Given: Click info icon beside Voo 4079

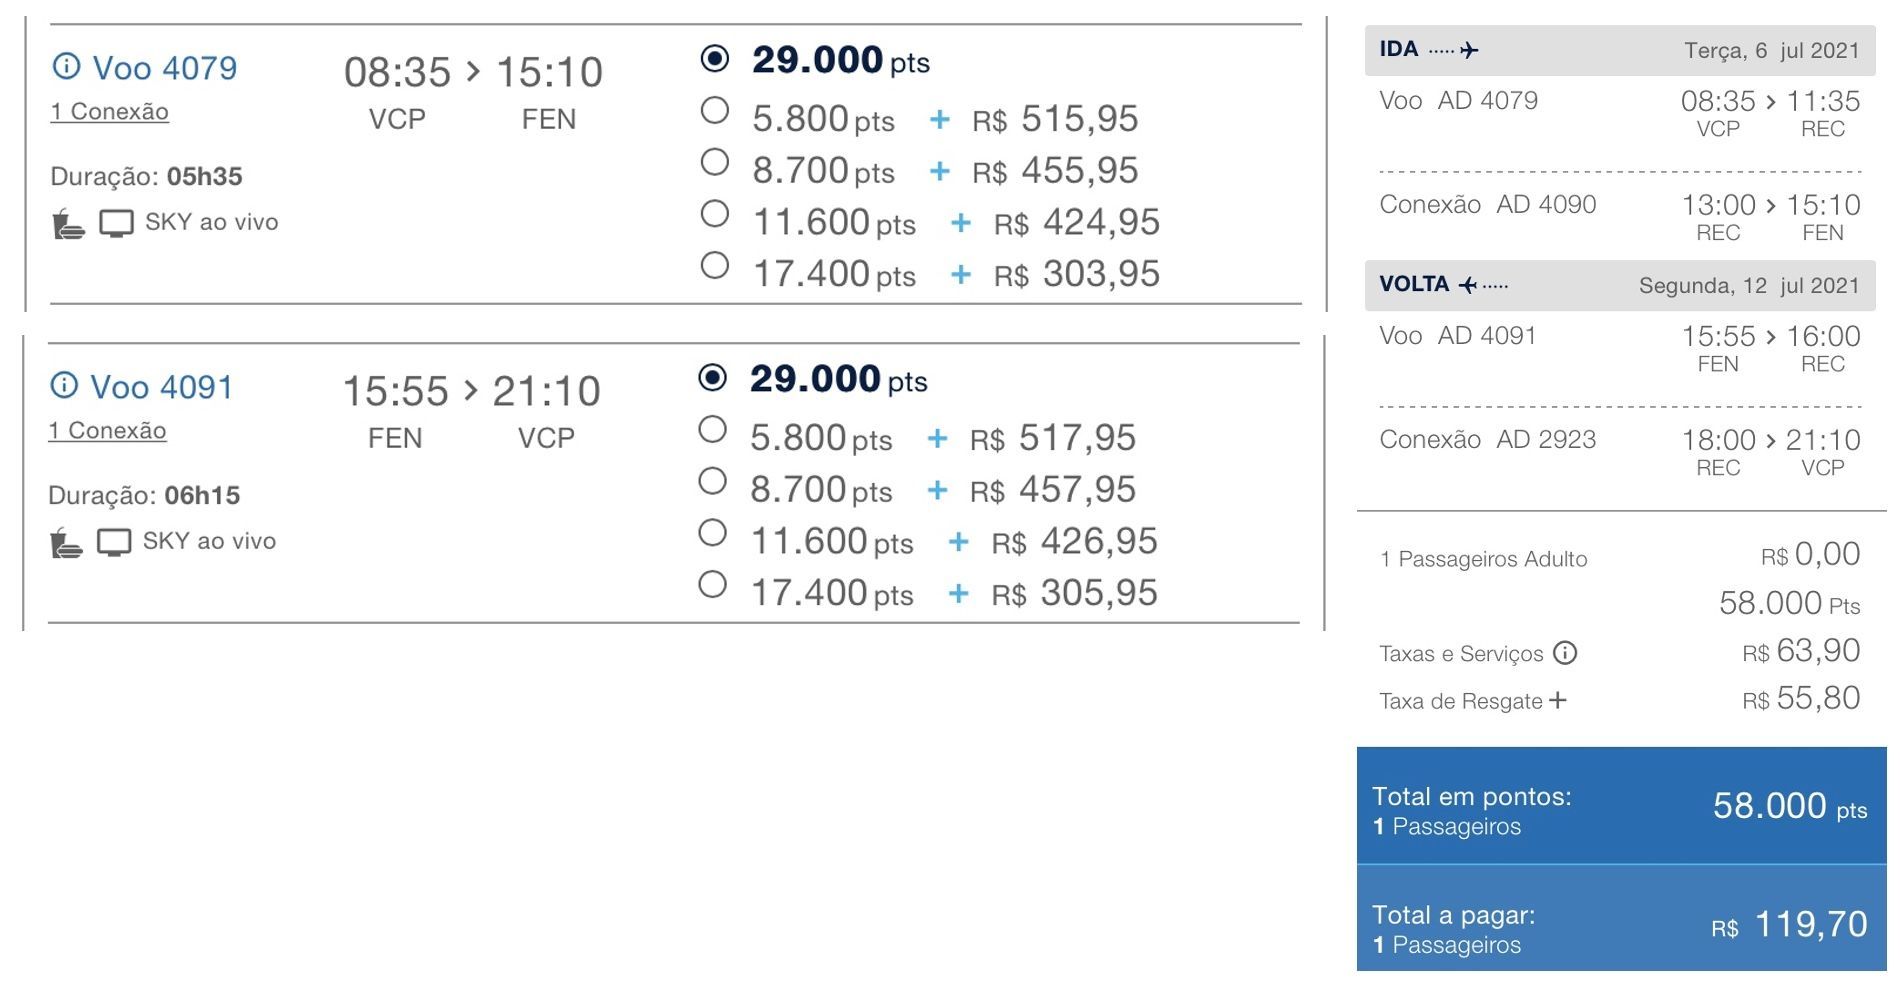Looking at the screenshot, I should (66, 67).
